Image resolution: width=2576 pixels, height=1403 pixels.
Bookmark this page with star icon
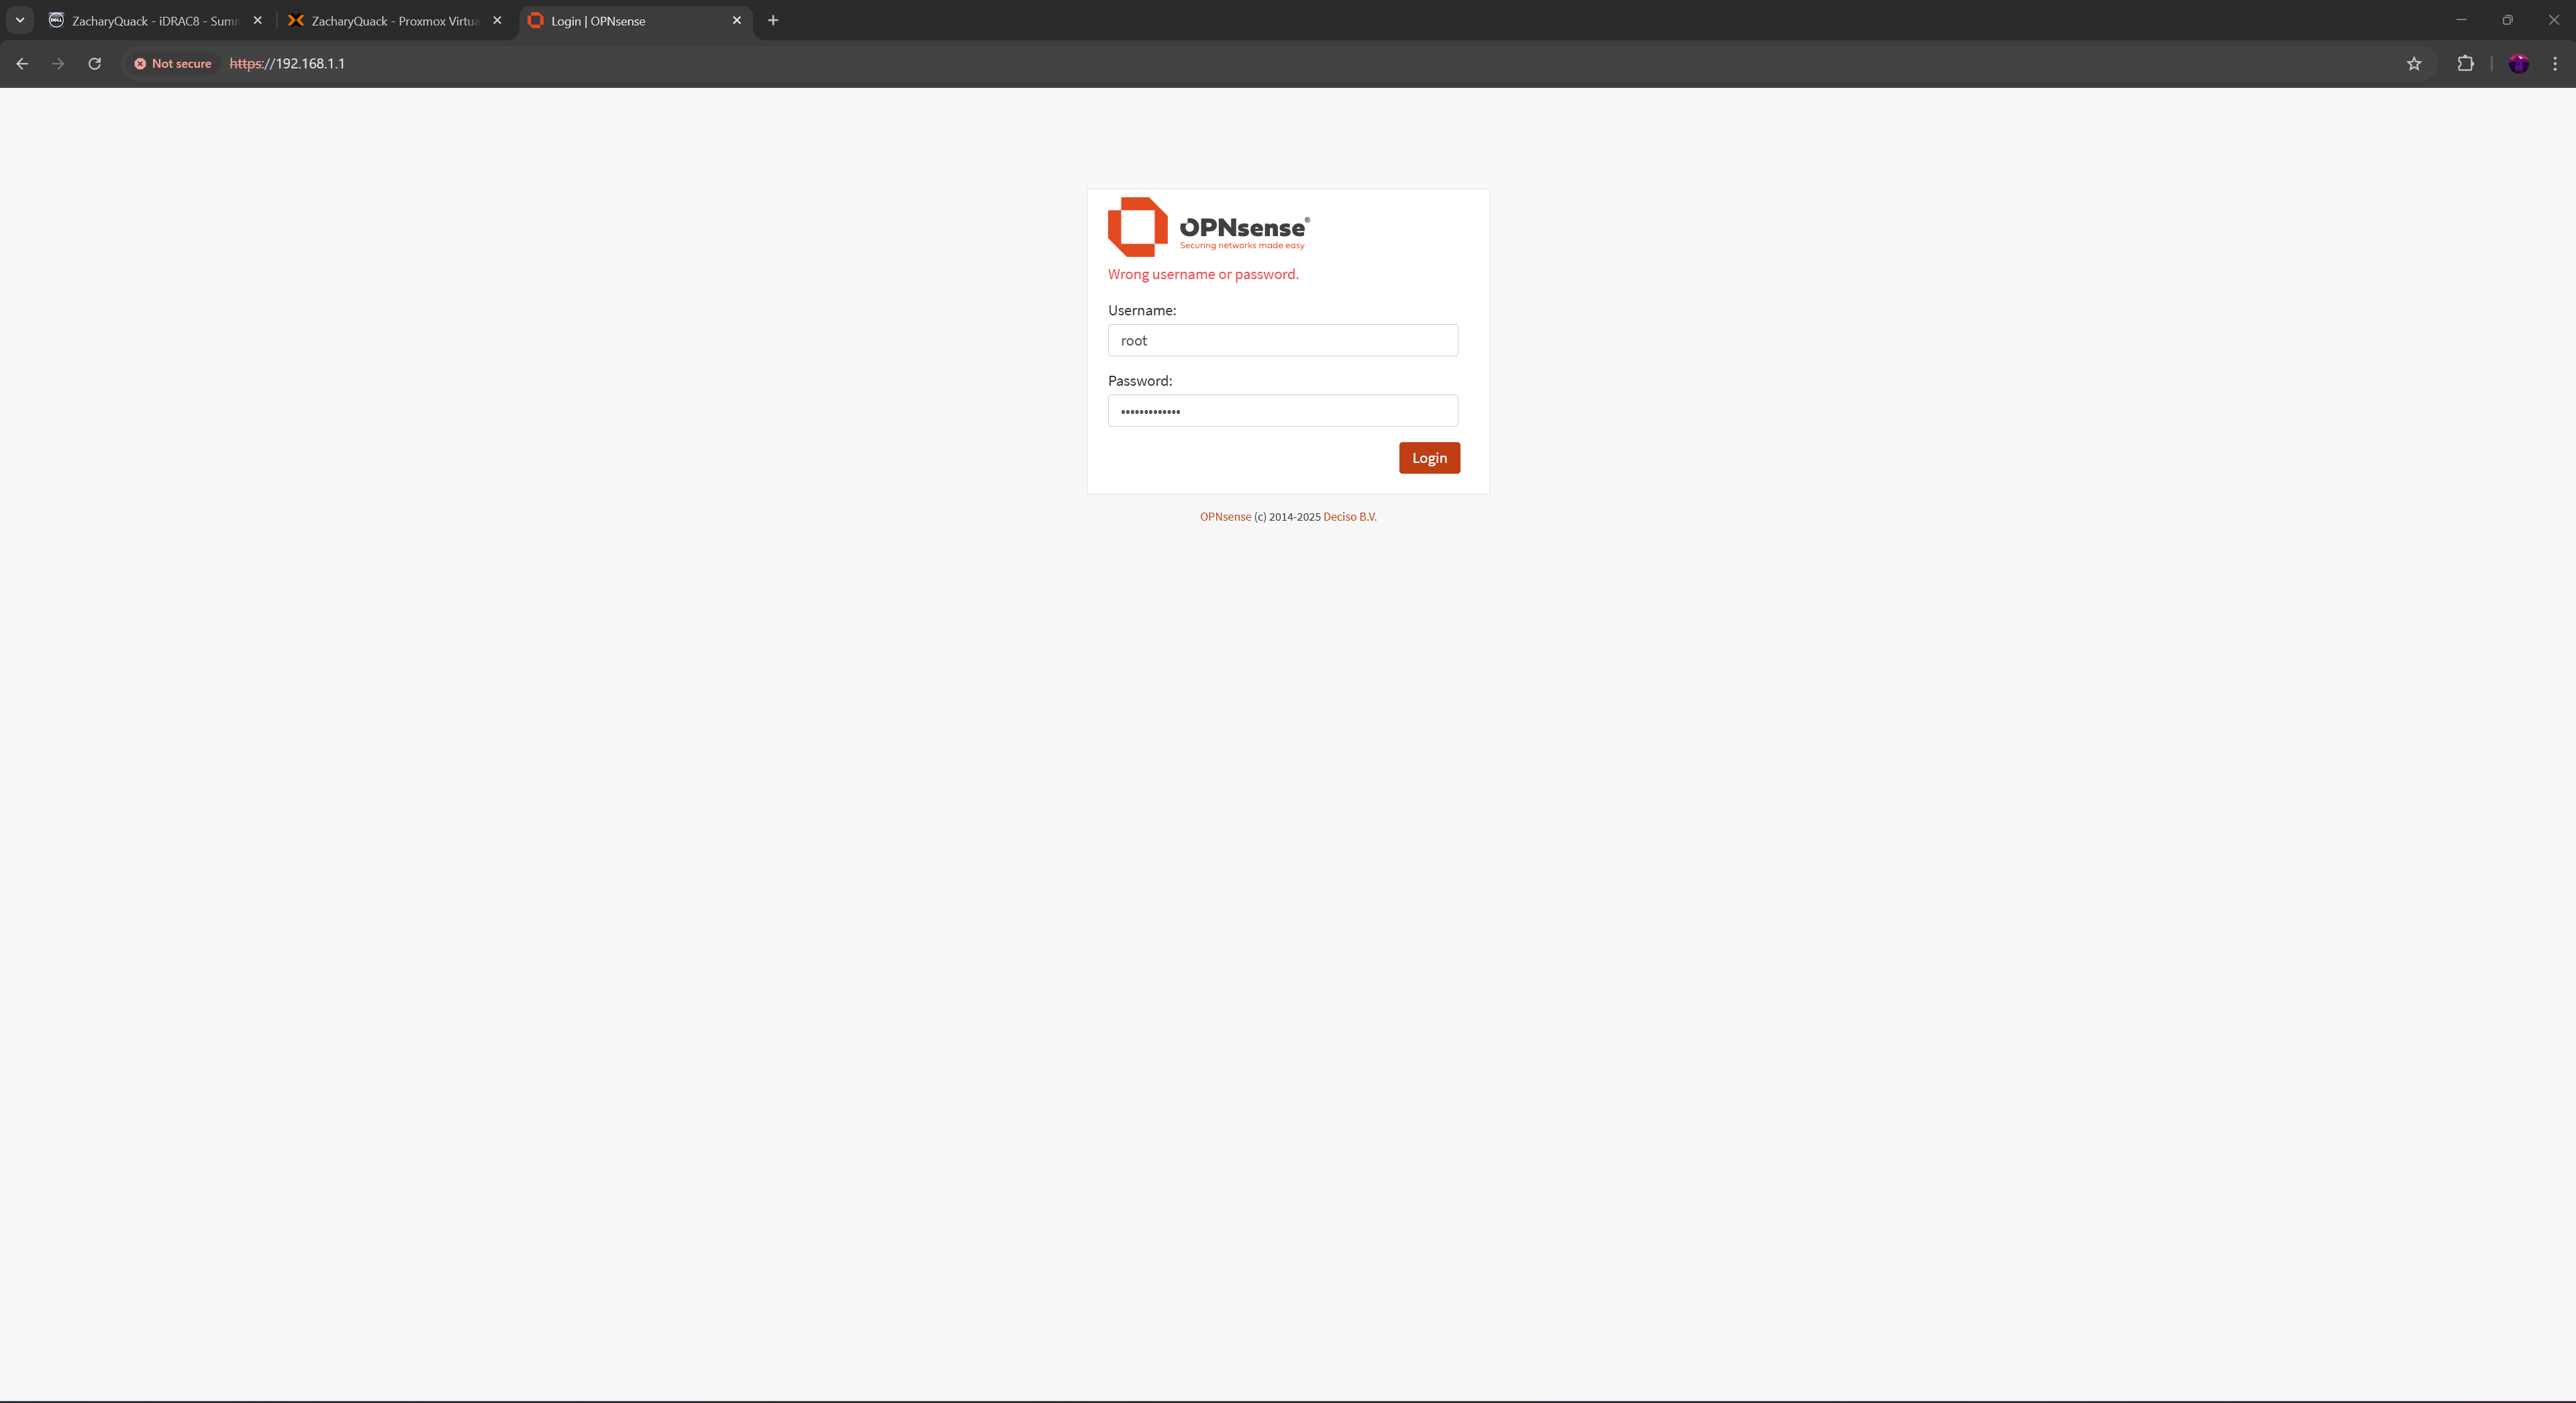pos(2413,63)
